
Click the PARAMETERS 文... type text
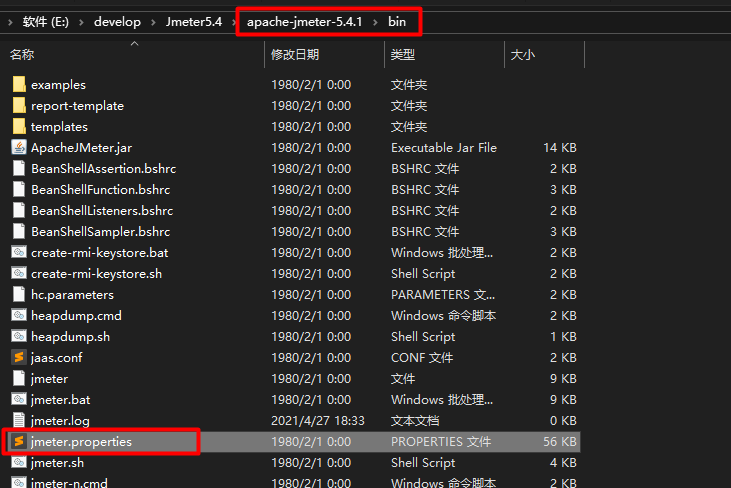443,295
